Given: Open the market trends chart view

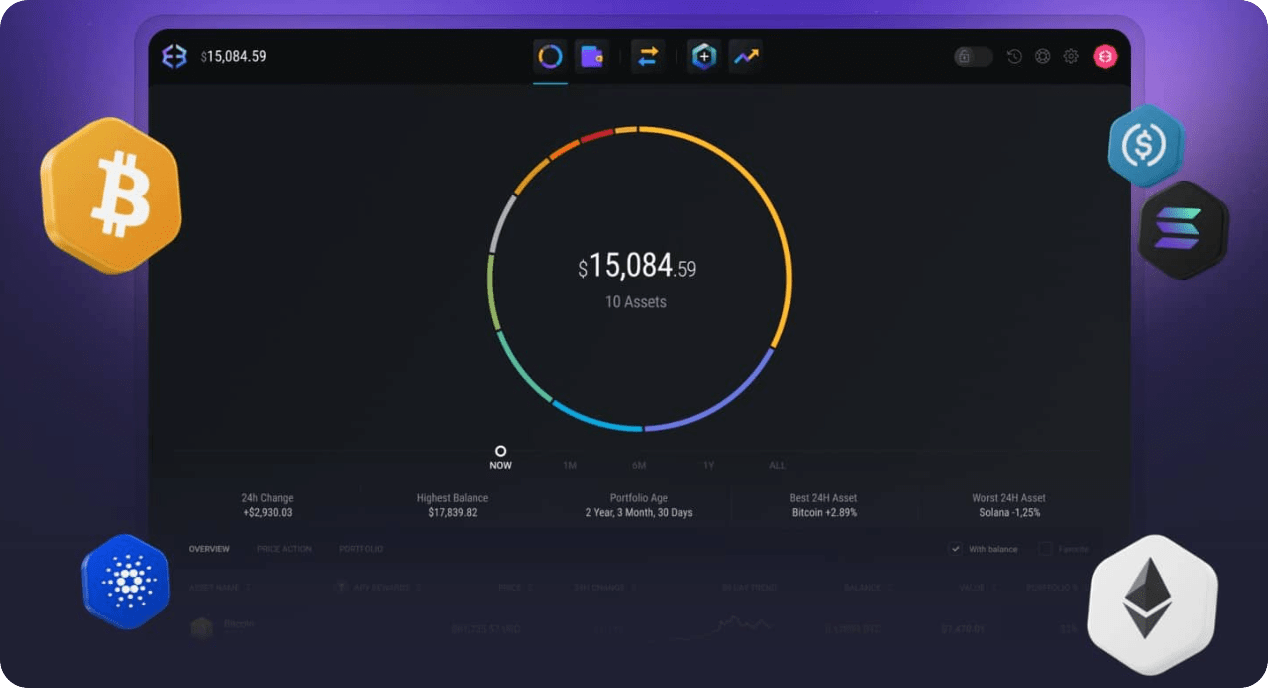Looking at the screenshot, I should (x=745, y=56).
